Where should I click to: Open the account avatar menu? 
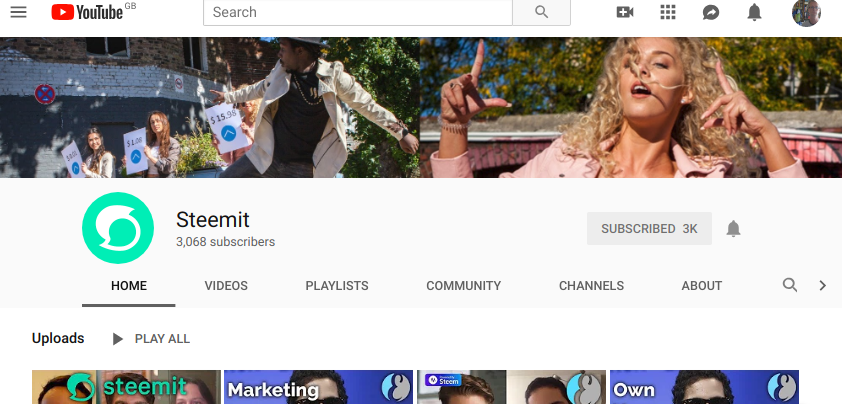806,12
